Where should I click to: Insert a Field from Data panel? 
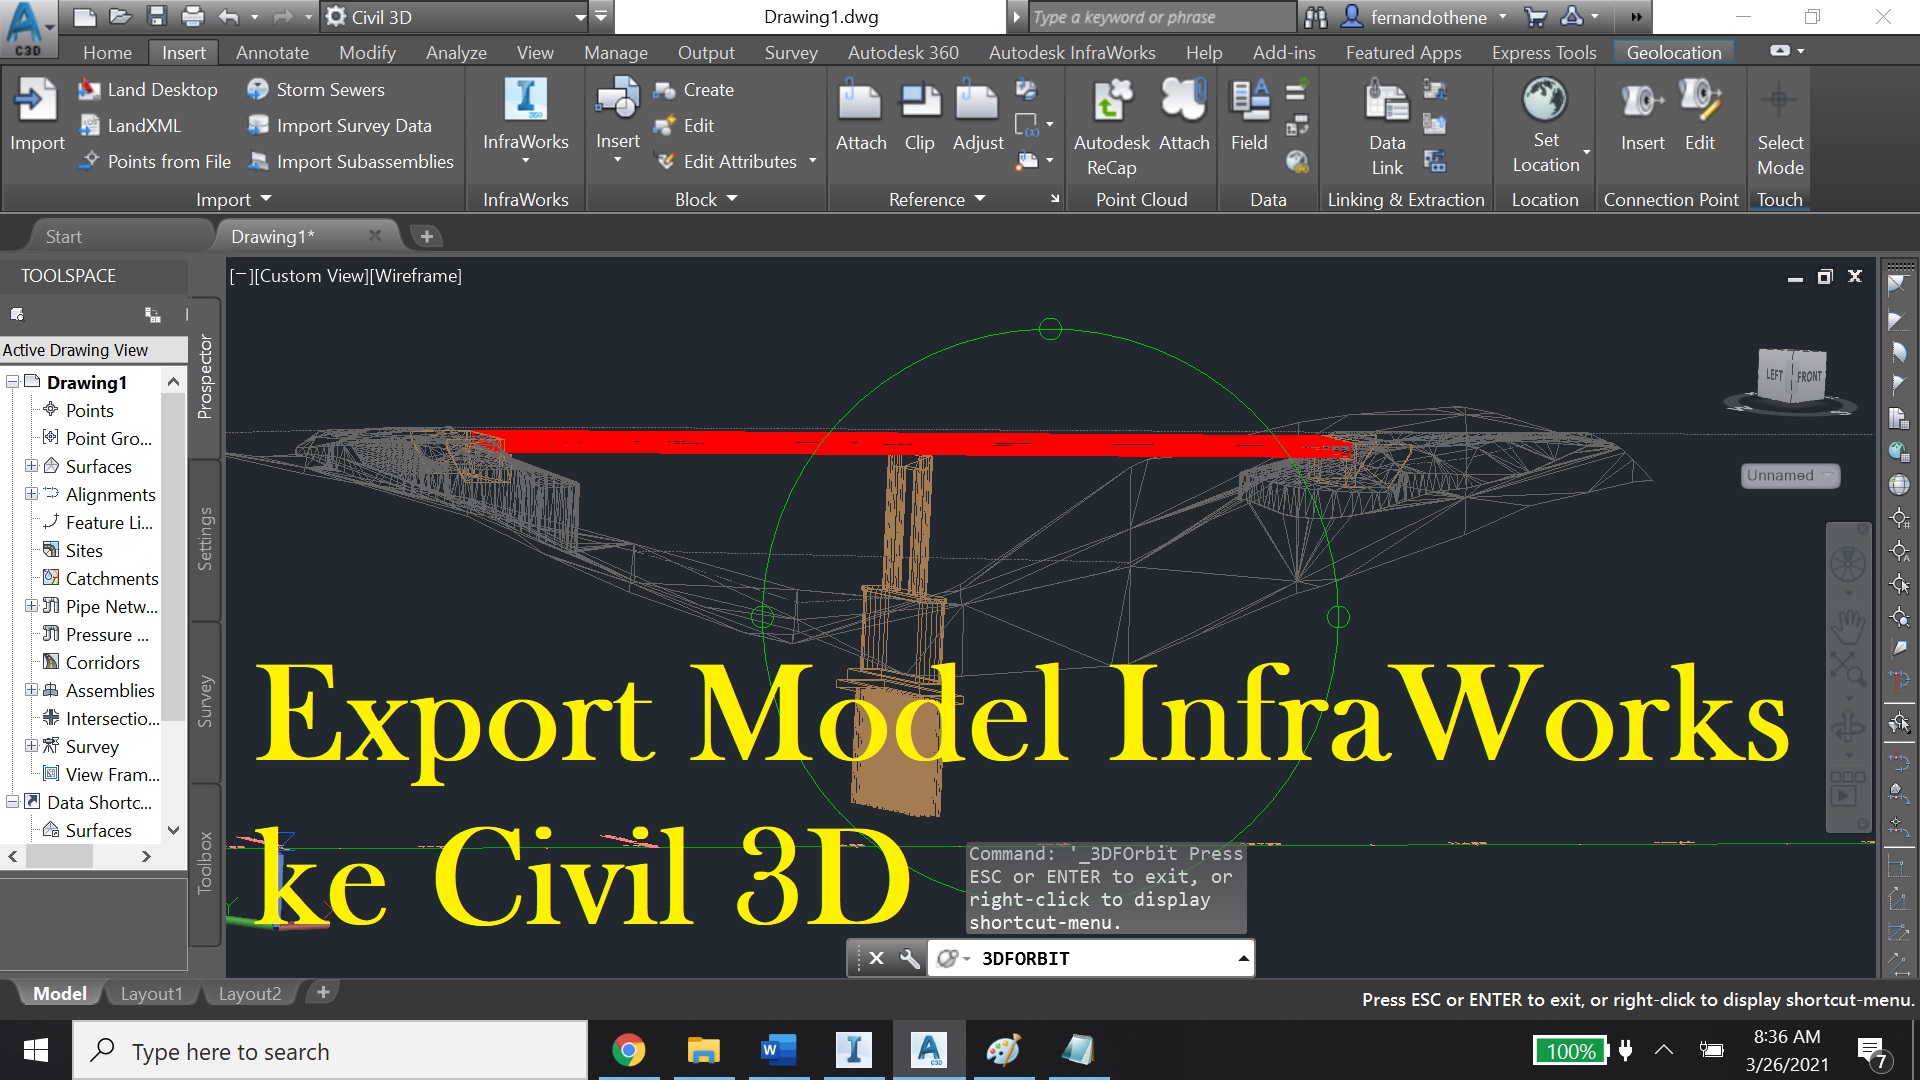pyautogui.click(x=1248, y=116)
